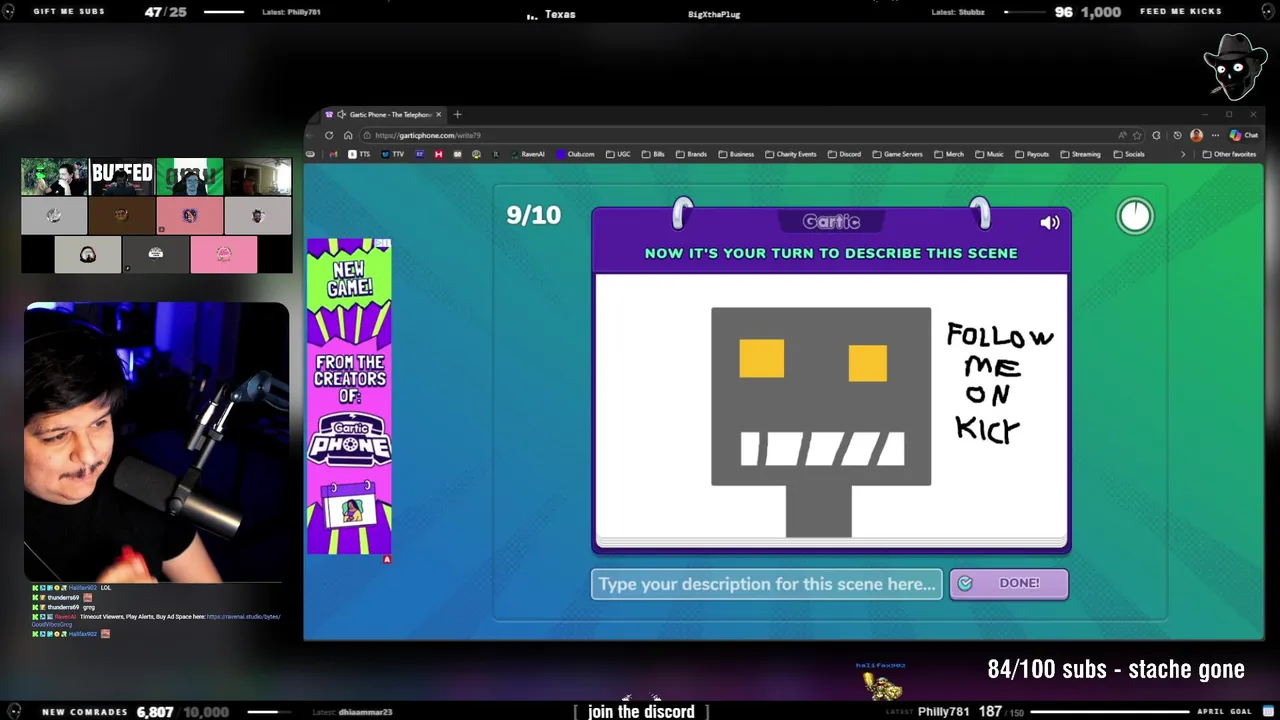The width and height of the screenshot is (1280, 720).
Task: Open the browser home page icon
Action: click(347, 135)
